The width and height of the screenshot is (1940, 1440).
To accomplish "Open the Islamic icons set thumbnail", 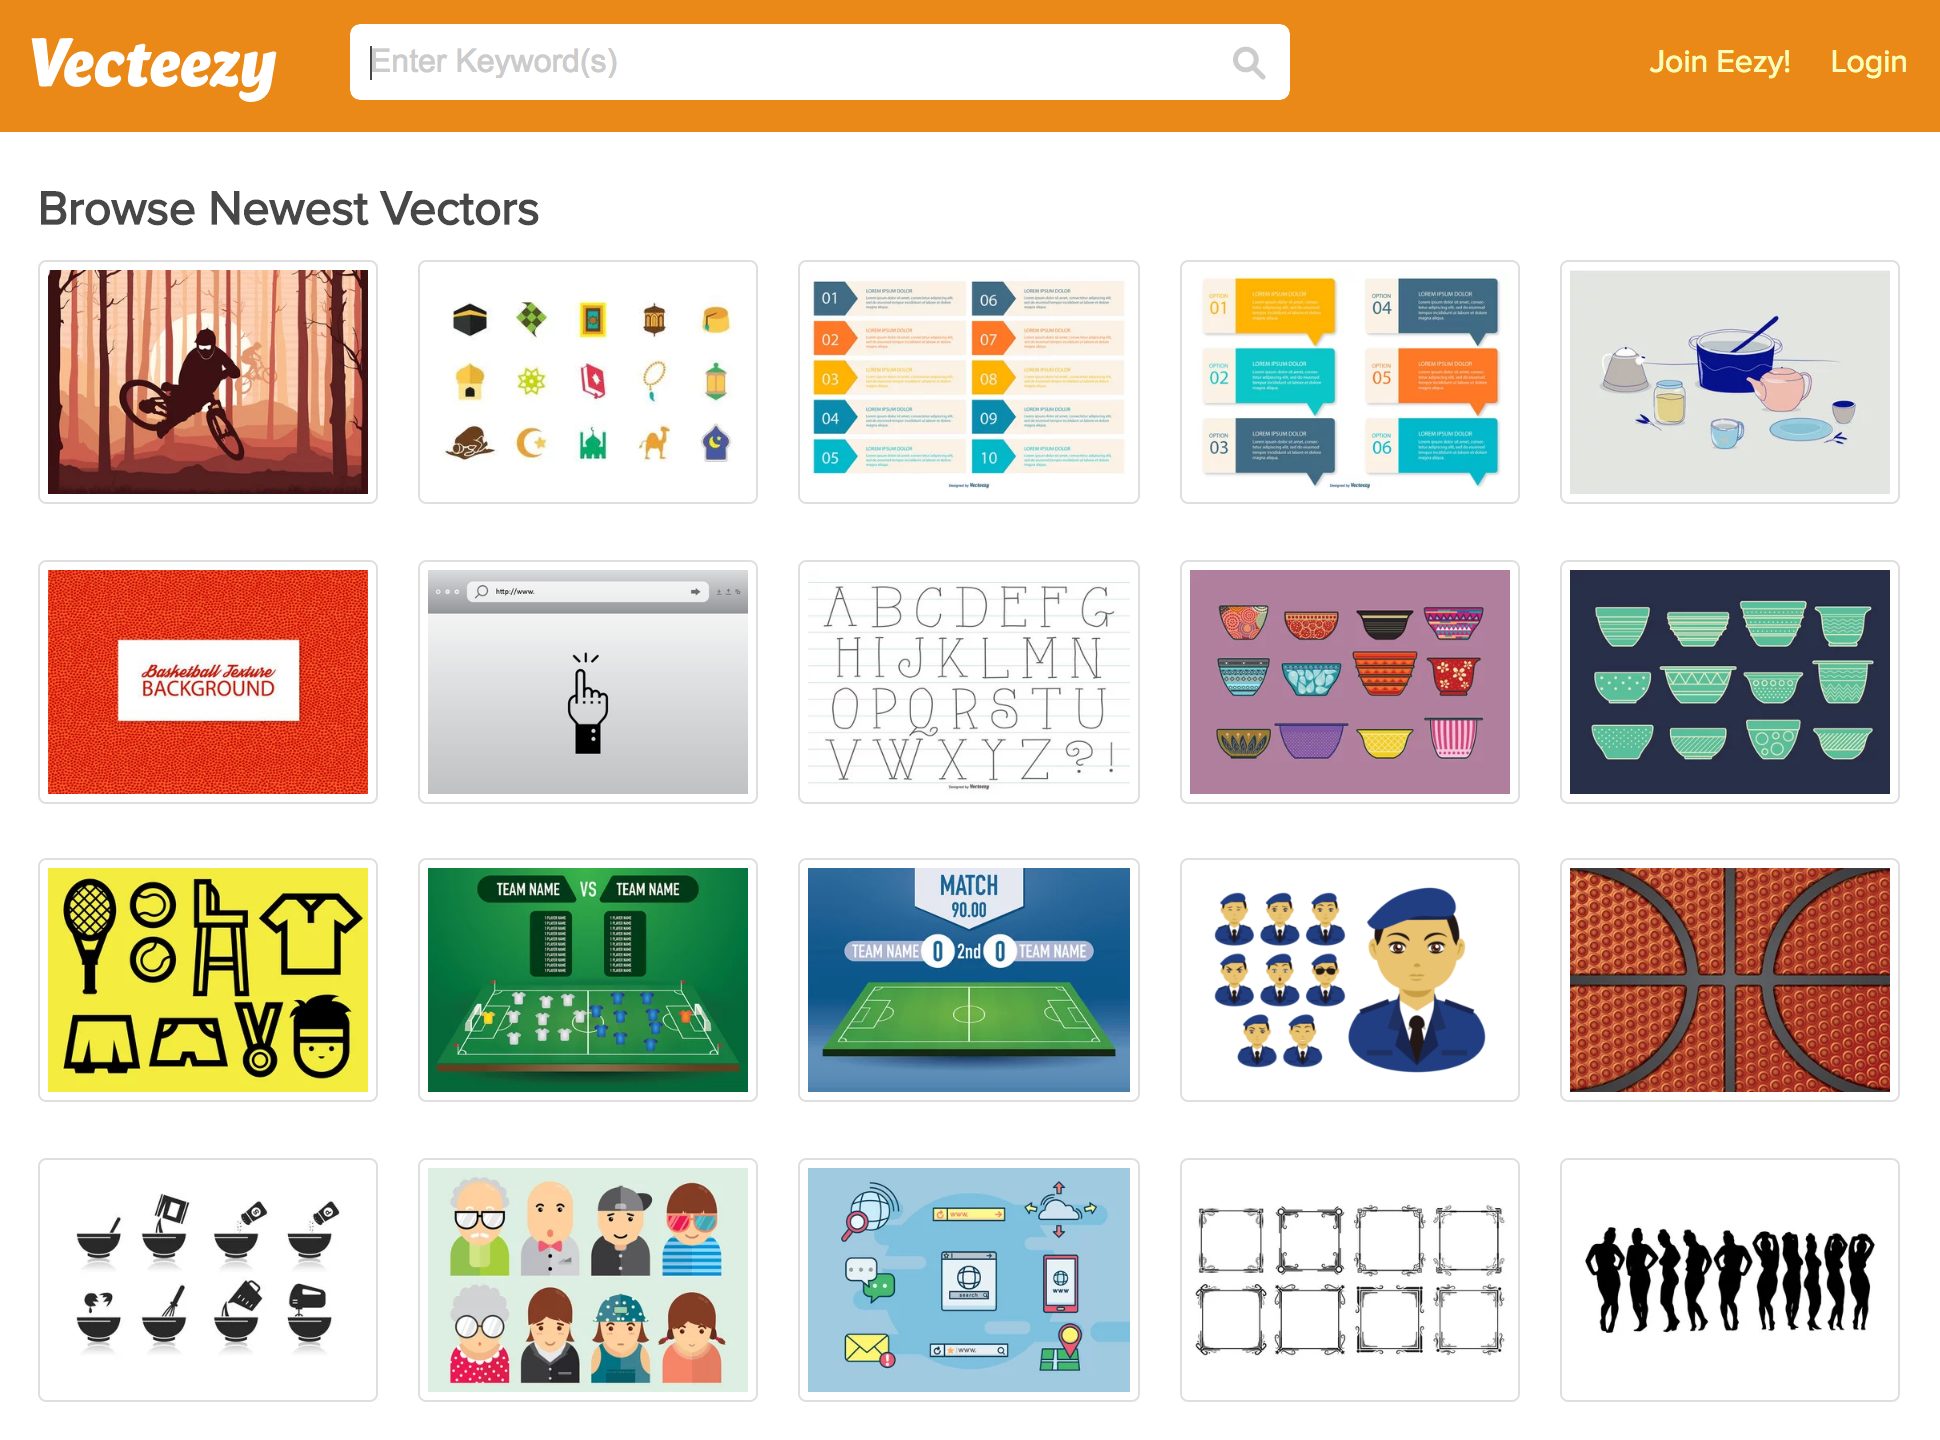I will tap(588, 382).
